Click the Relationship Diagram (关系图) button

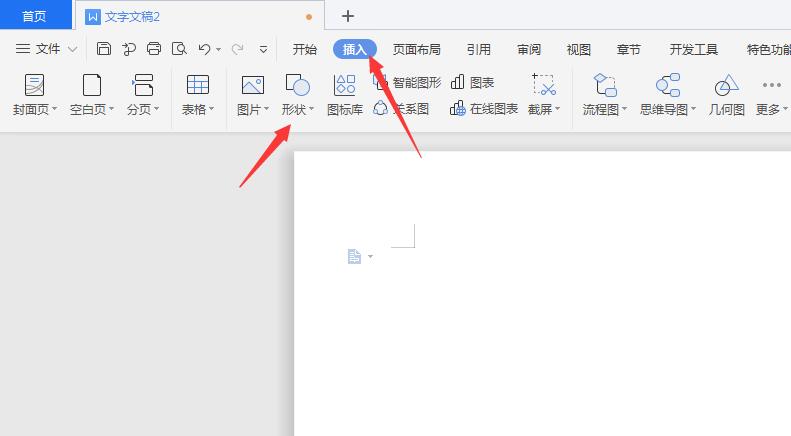pyautogui.click(x=402, y=108)
